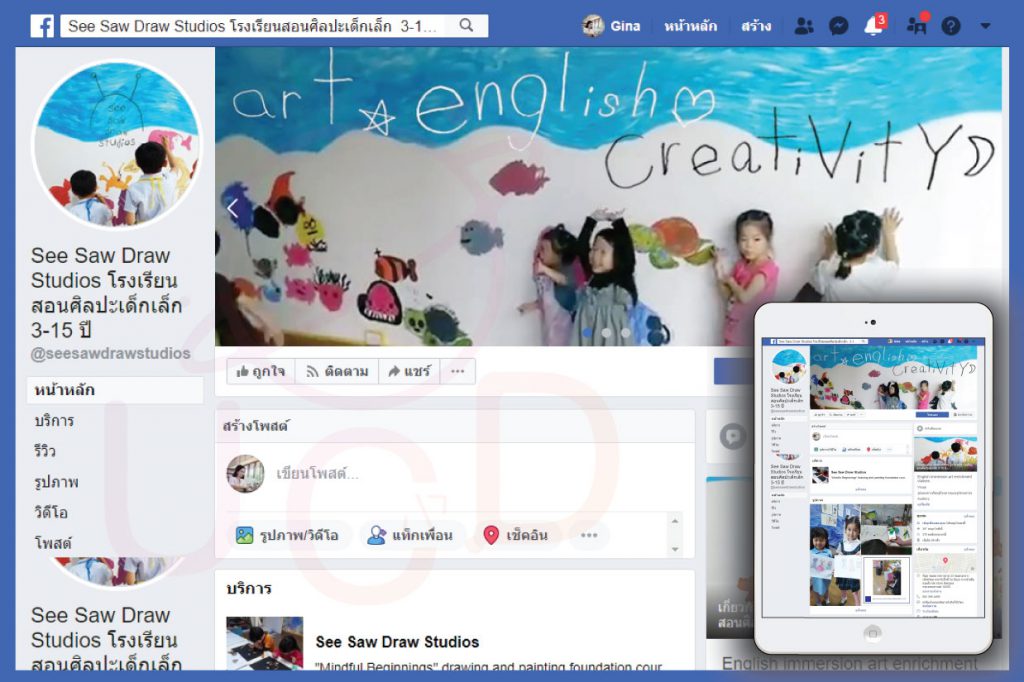Toggle the ถูกใจ like button
Image resolution: width=1024 pixels, height=682 pixels.
pos(260,371)
